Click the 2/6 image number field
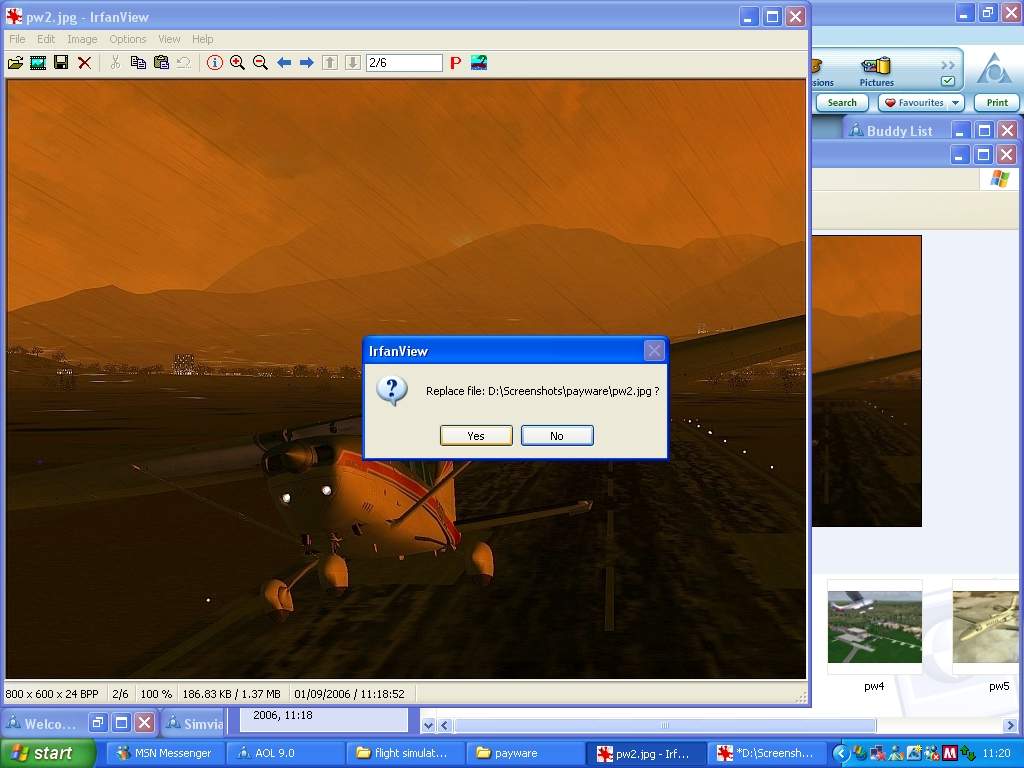This screenshot has width=1024, height=768. point(404,63)
